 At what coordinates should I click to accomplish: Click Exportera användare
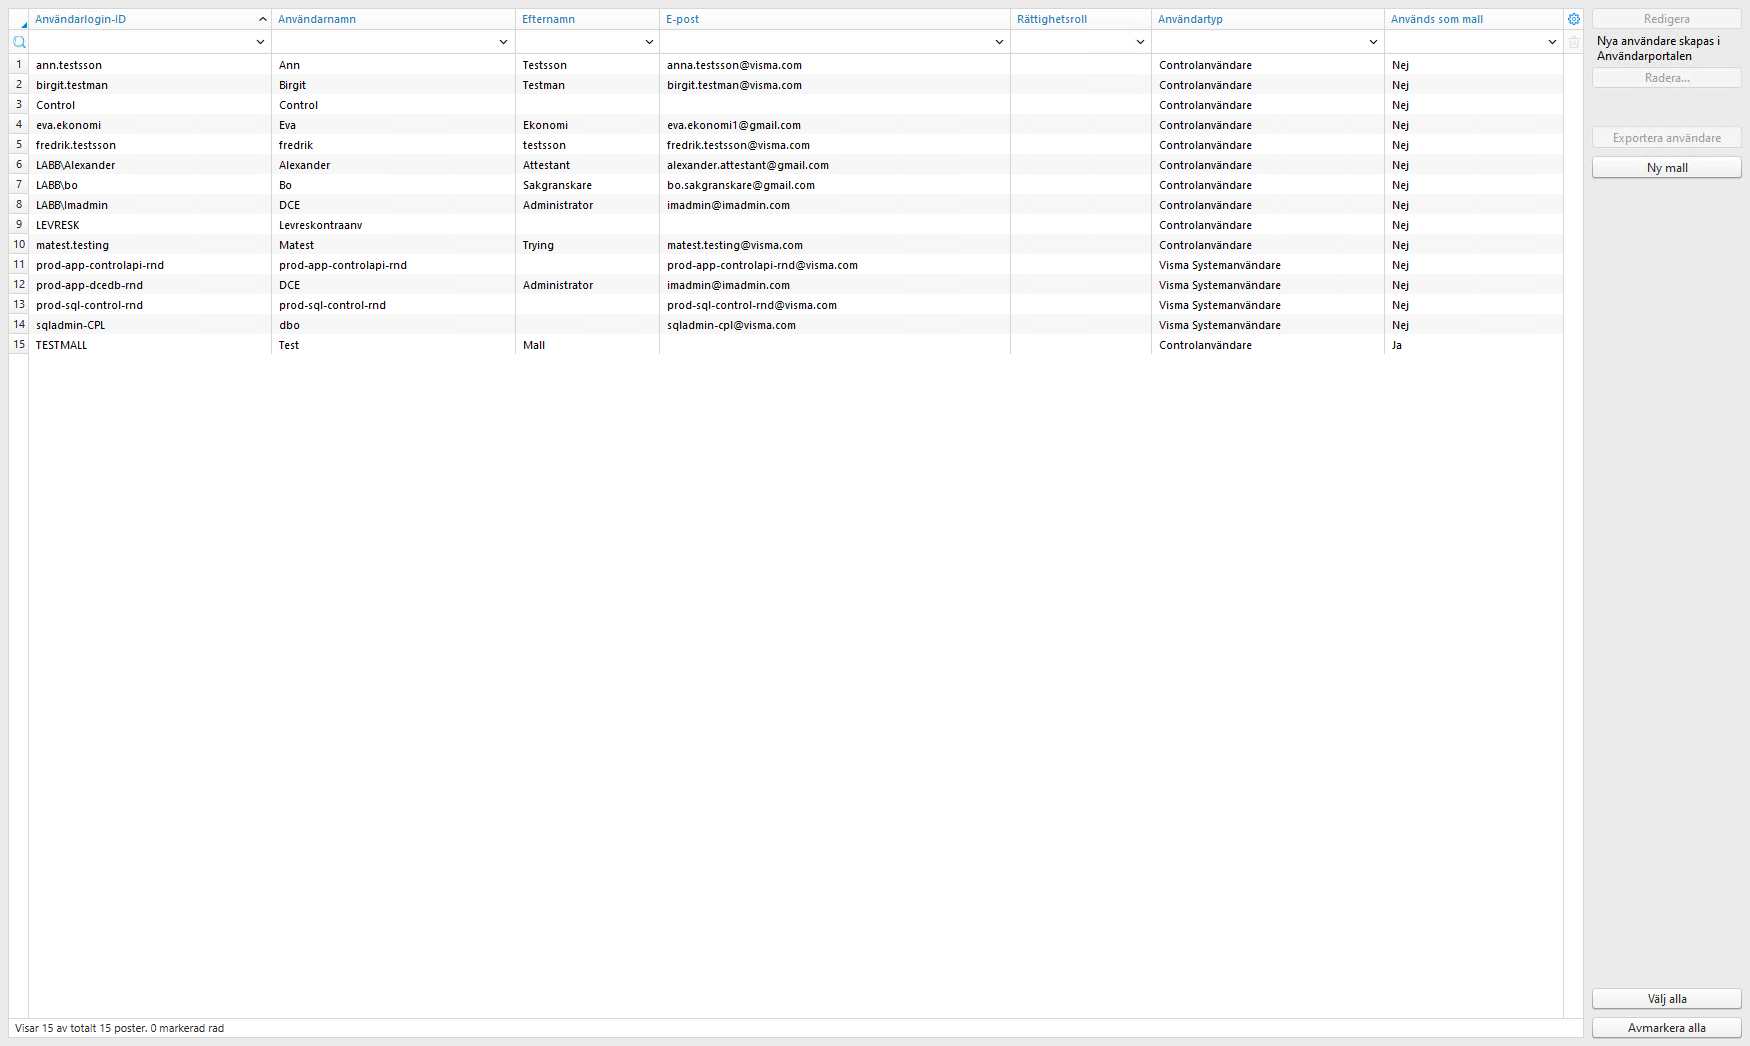[1665, 137]
